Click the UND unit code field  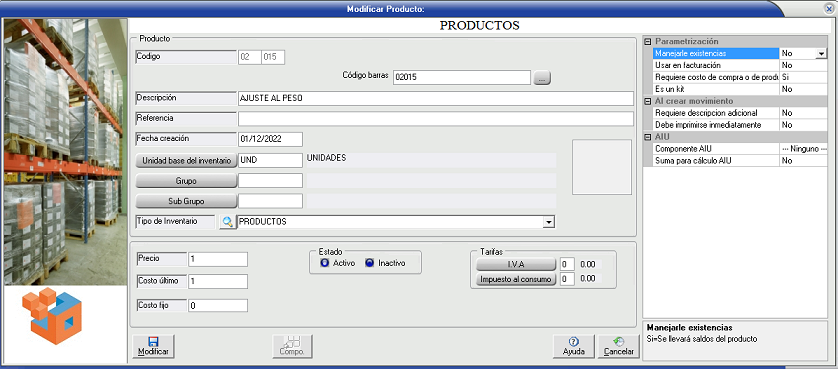click(270, 160)
